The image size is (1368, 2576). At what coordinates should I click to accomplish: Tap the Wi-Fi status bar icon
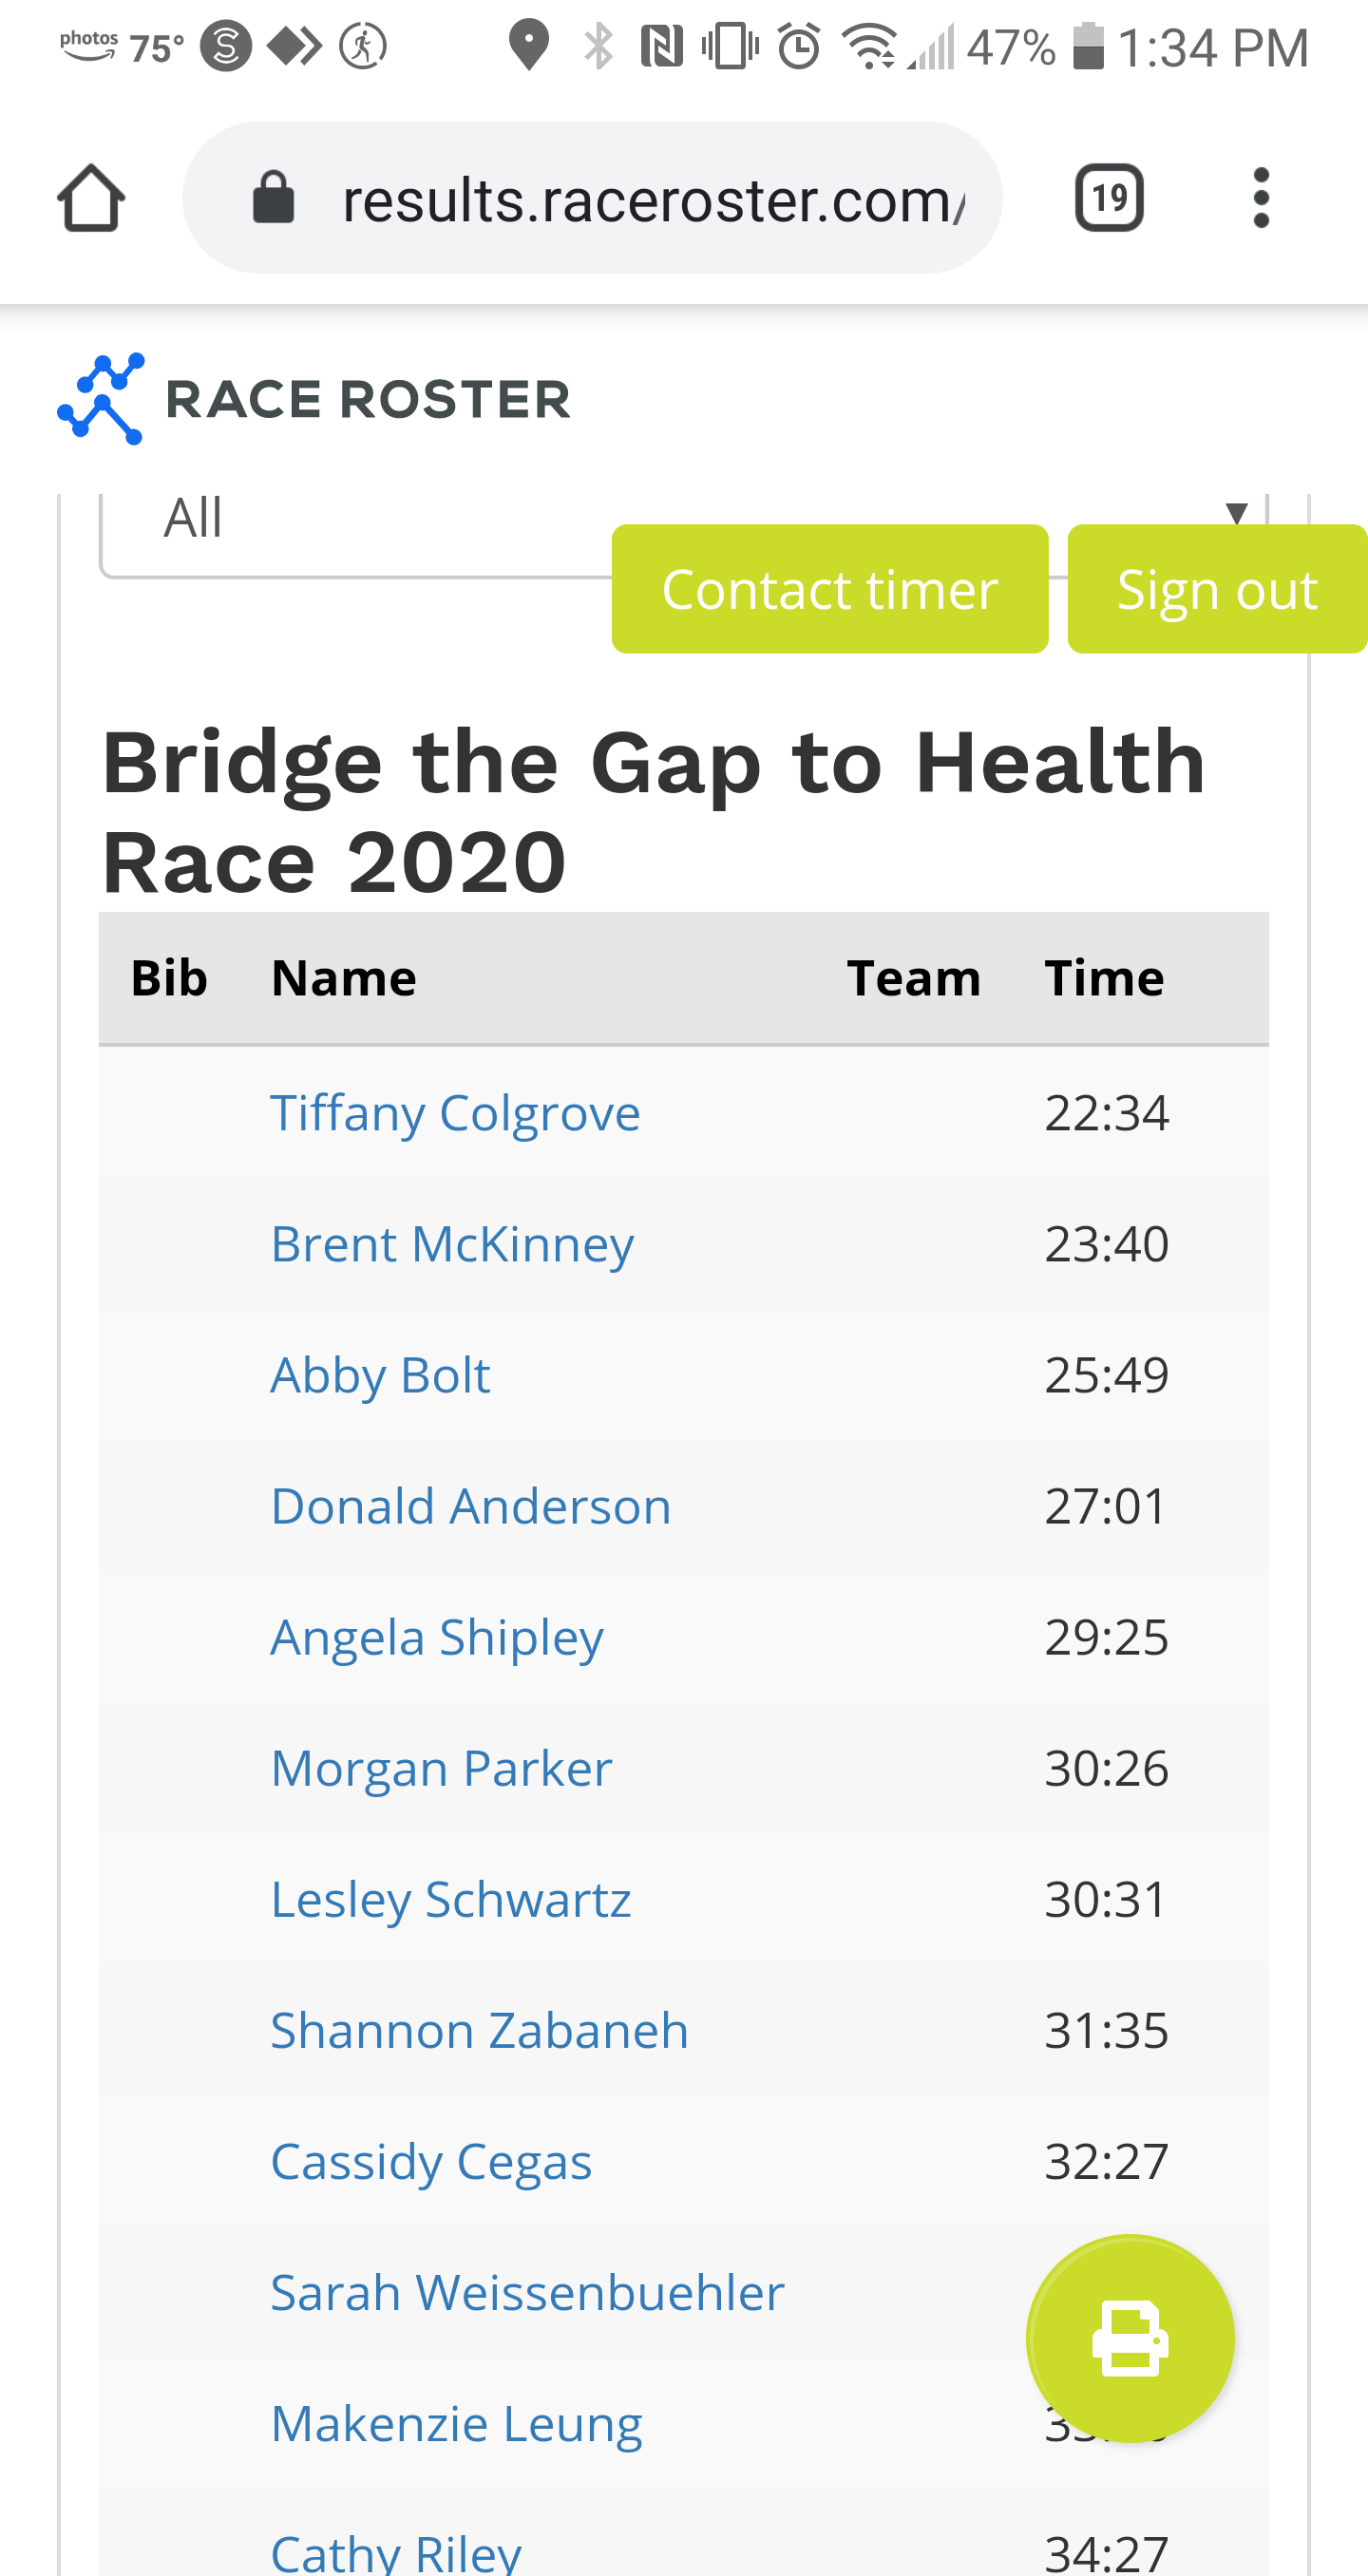pos(868,47)
